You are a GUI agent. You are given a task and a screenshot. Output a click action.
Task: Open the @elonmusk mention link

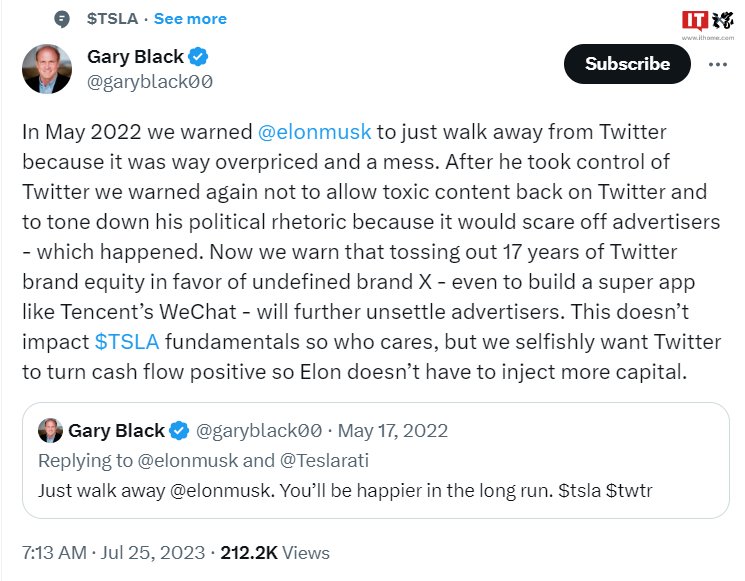coord(314,132)
